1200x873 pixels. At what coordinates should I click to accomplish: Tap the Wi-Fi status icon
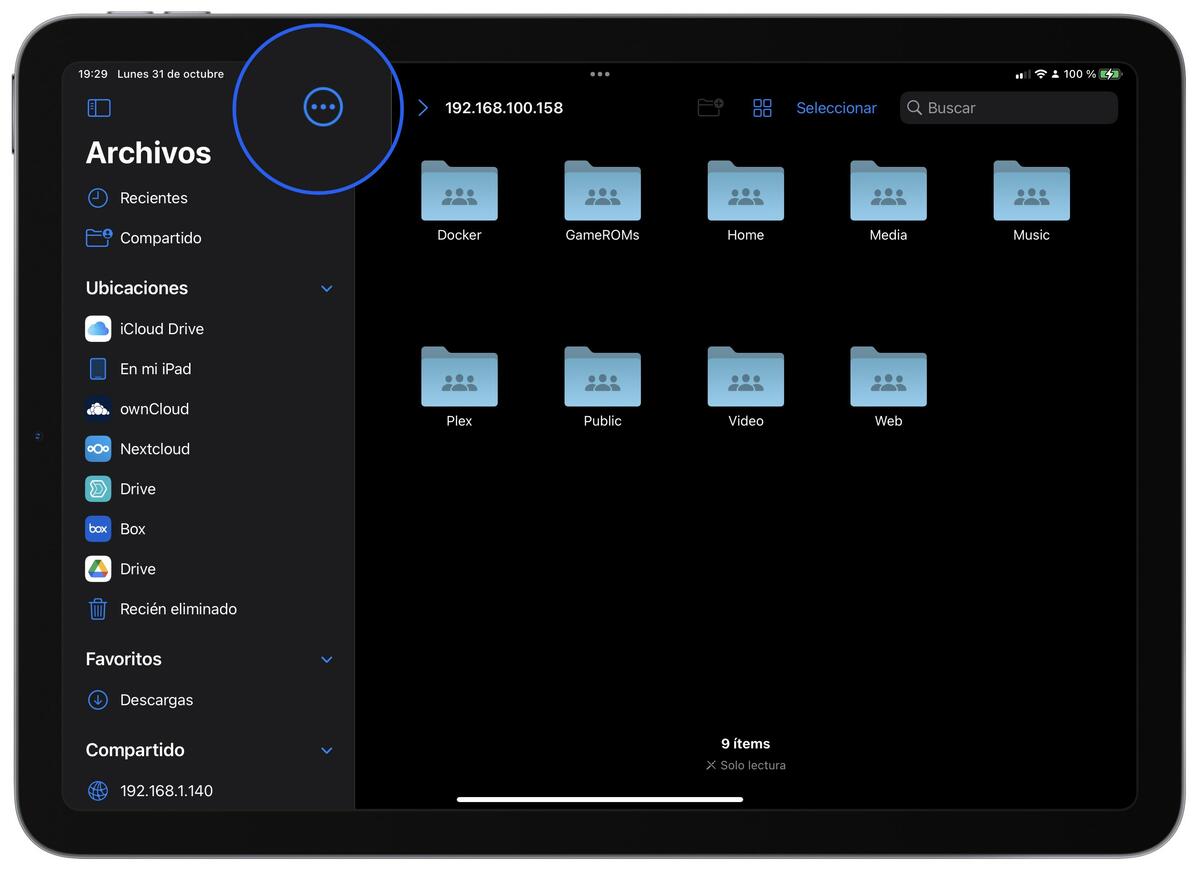[x=1040, y=74]
